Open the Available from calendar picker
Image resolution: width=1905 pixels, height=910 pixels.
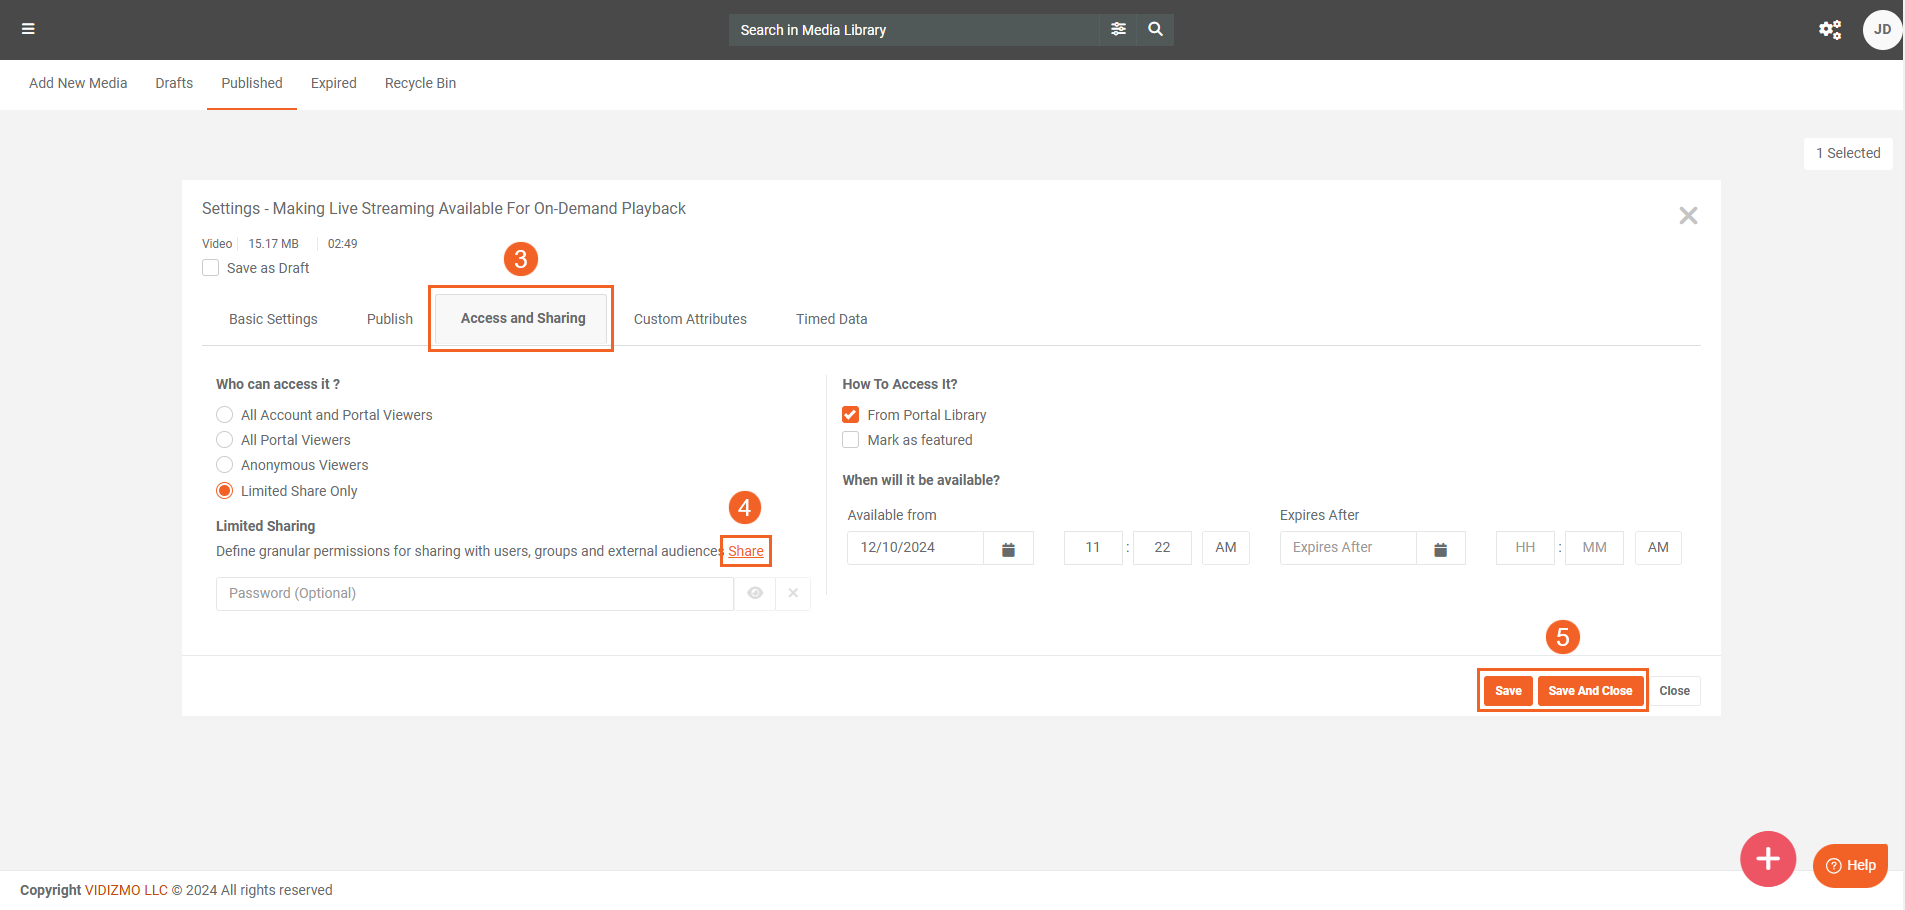pos(1008,548)
